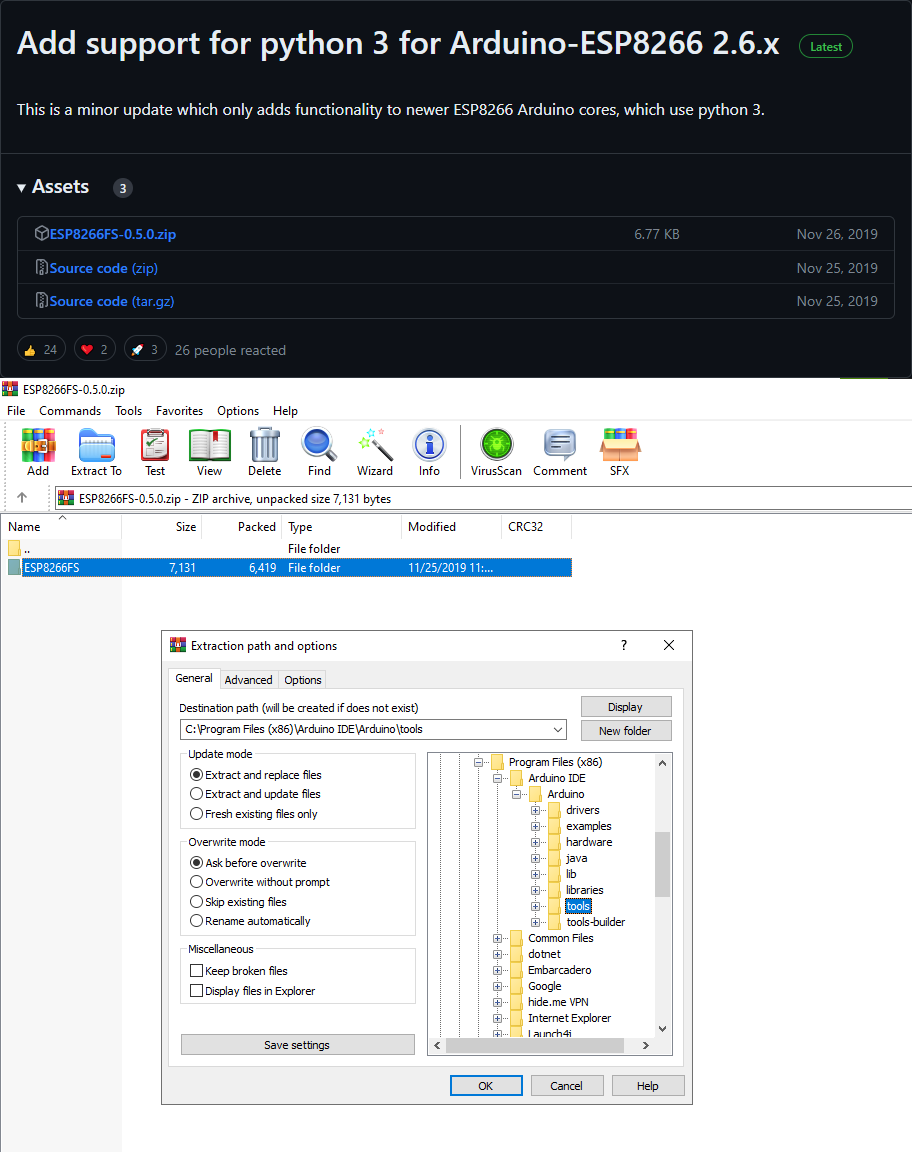Open the Favorites menu

coord(179,411)
